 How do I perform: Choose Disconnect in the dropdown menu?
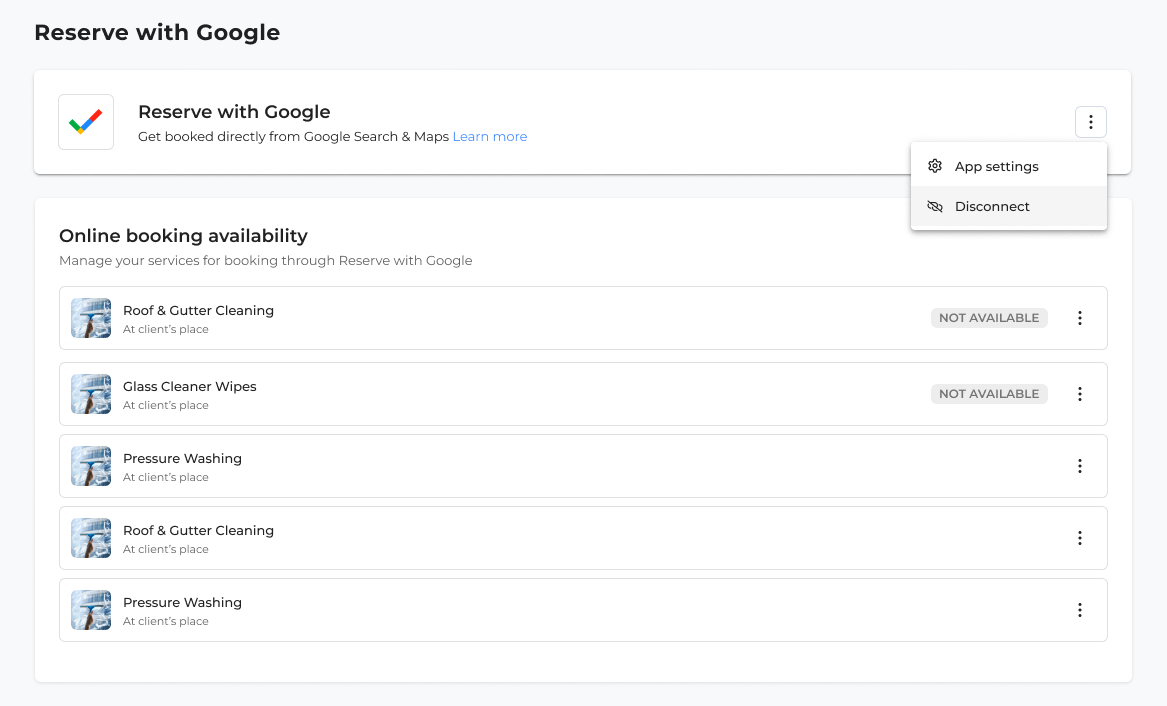click(x=992, y=207)
